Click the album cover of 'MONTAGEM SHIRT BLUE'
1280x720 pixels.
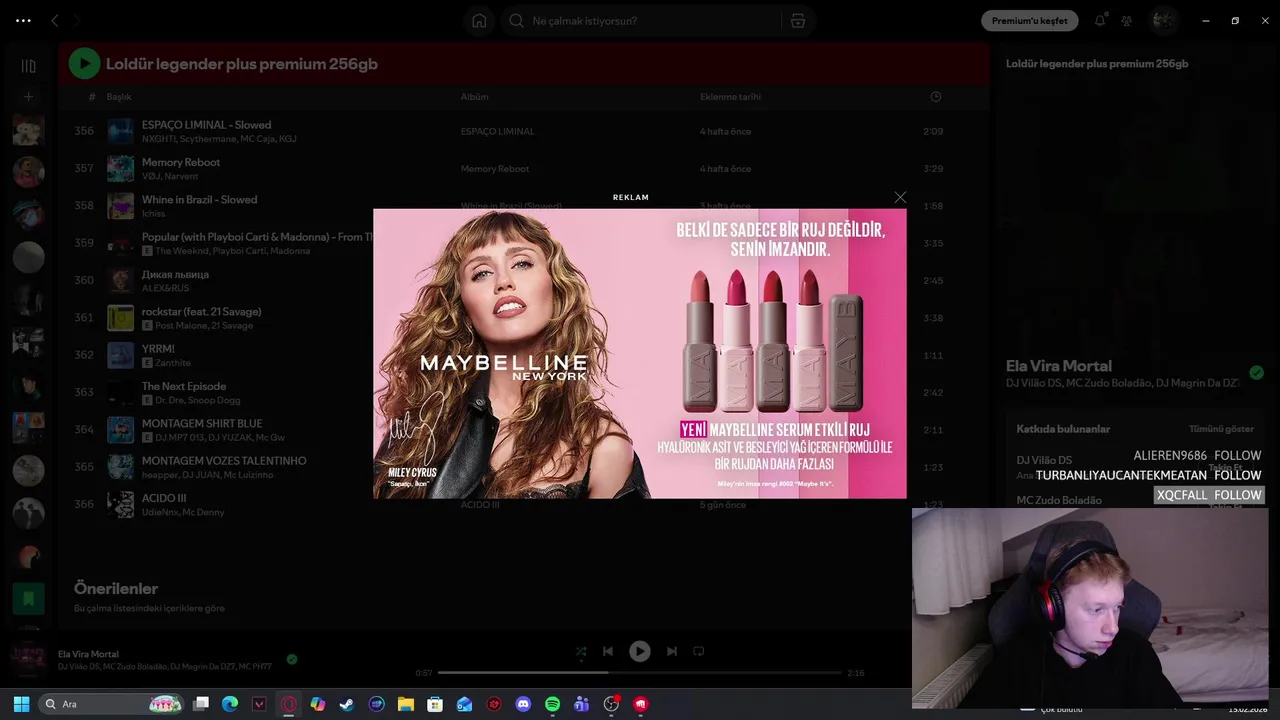tap(121, 430)
